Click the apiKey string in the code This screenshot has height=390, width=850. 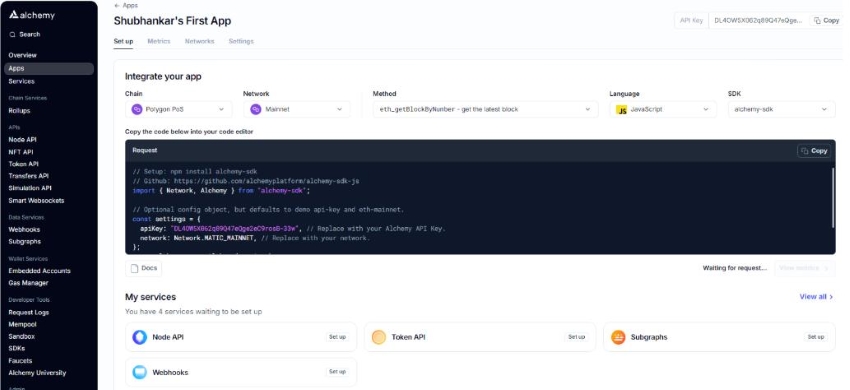pyautogui.click(x=236, y=228)
